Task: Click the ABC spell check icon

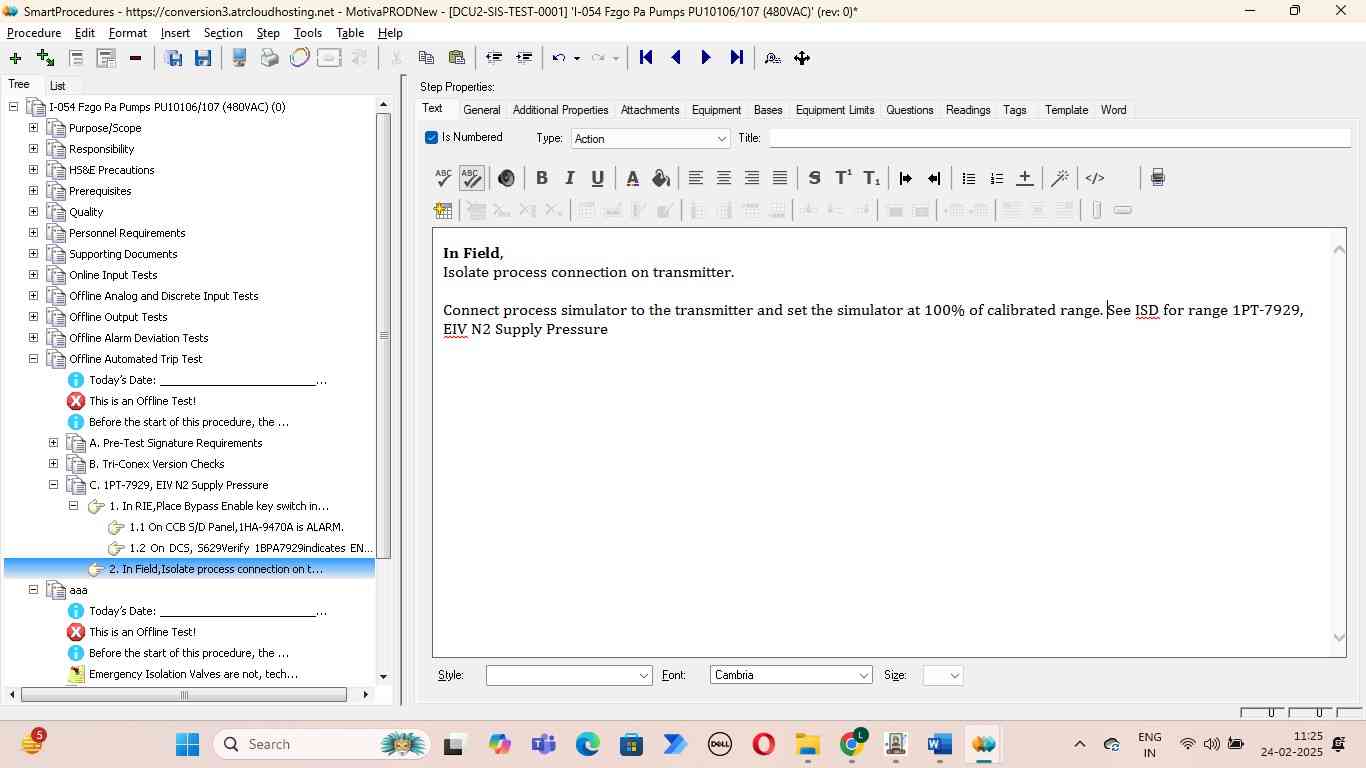Action: pyautogui.click(x=443, y=178)
